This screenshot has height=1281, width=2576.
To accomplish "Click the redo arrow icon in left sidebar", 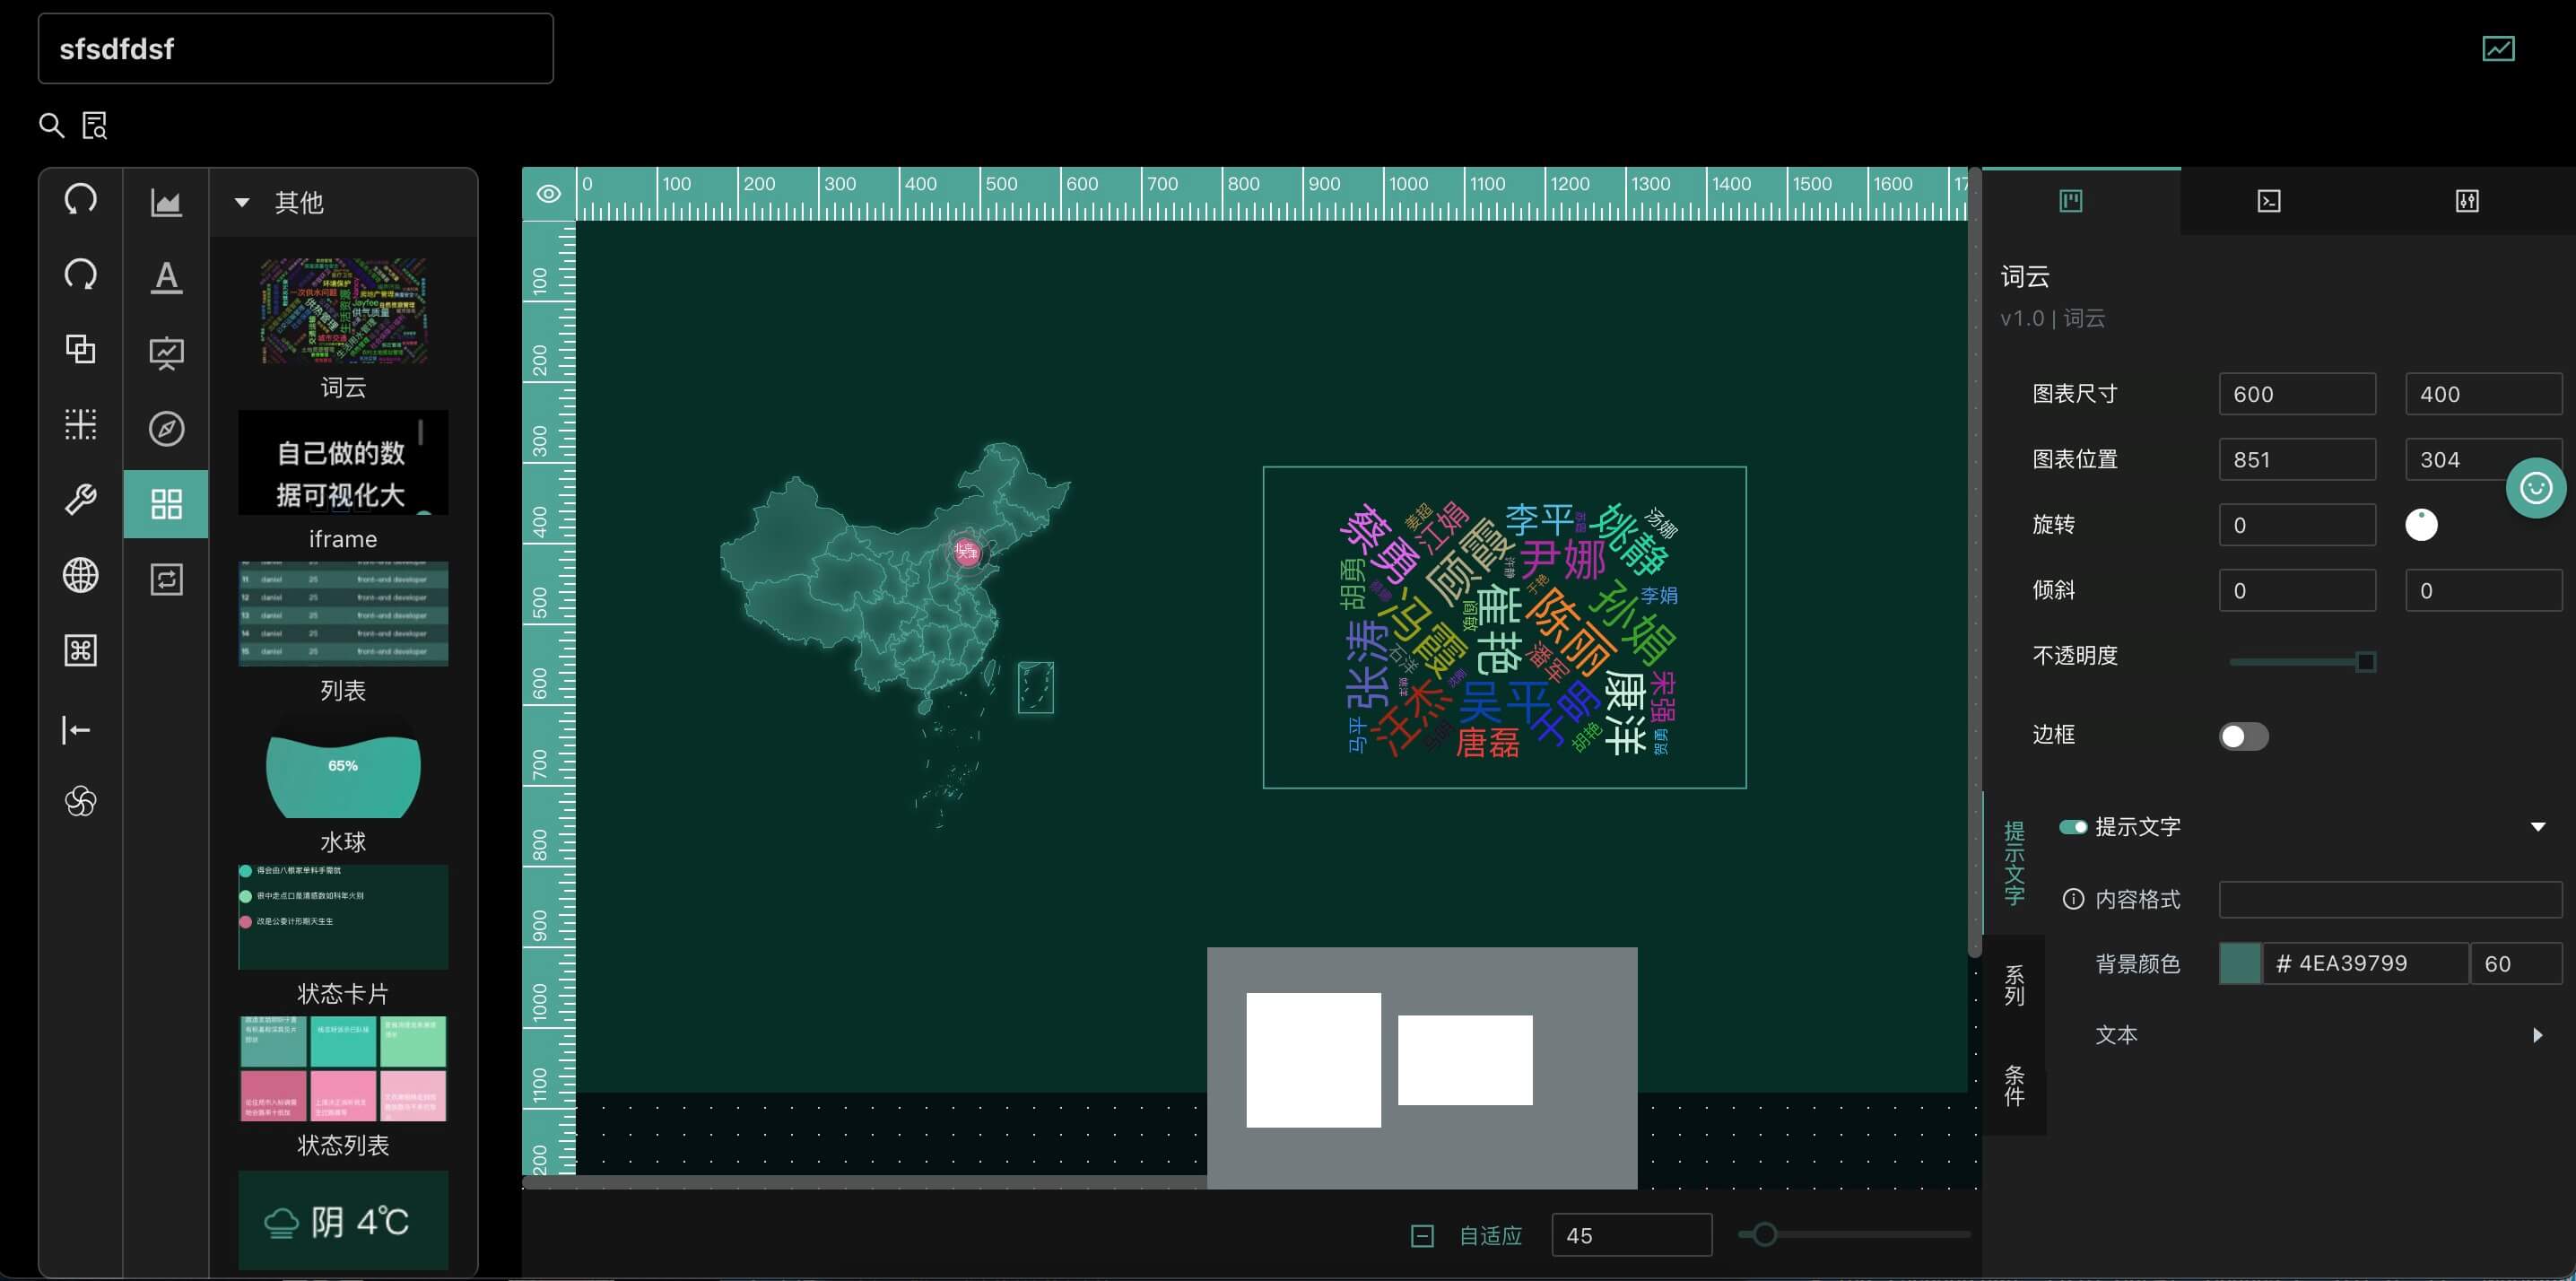I will tap(80, 274).
